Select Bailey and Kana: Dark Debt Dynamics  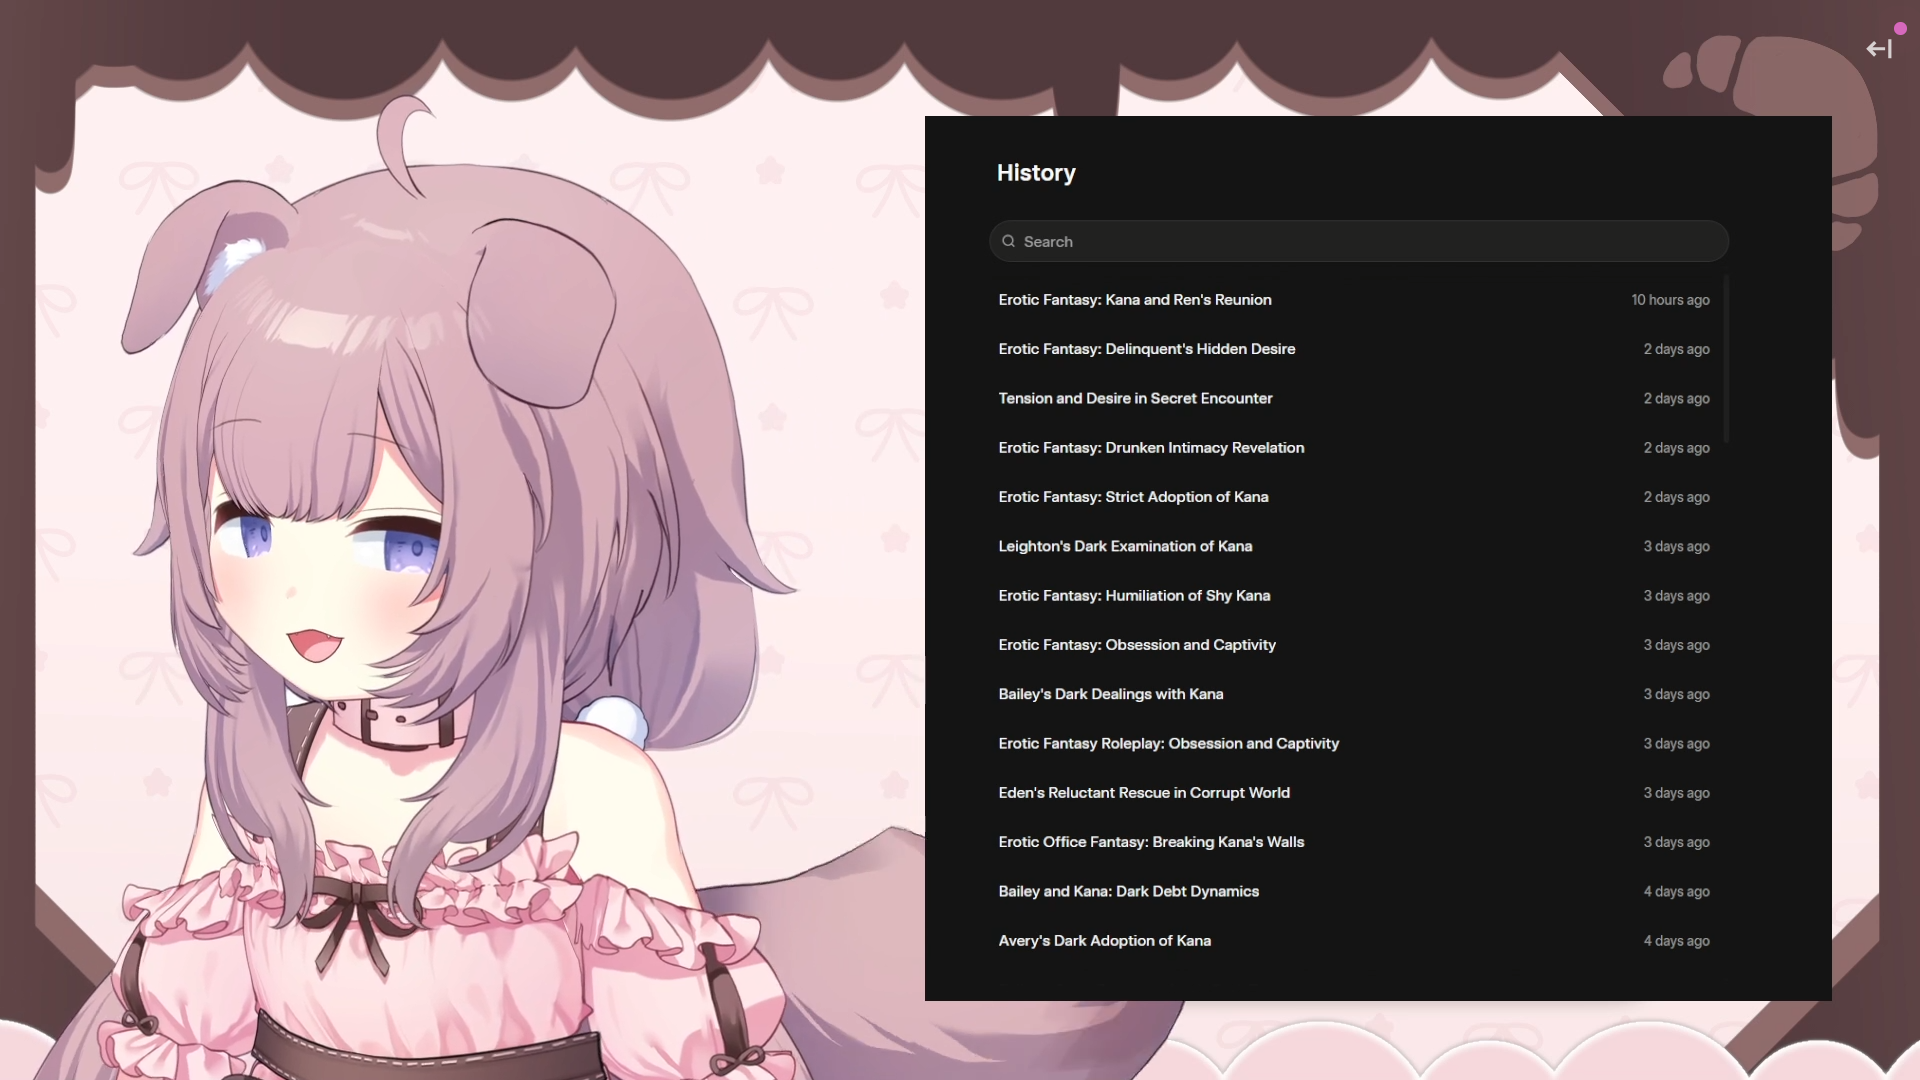pos(1128,891)
